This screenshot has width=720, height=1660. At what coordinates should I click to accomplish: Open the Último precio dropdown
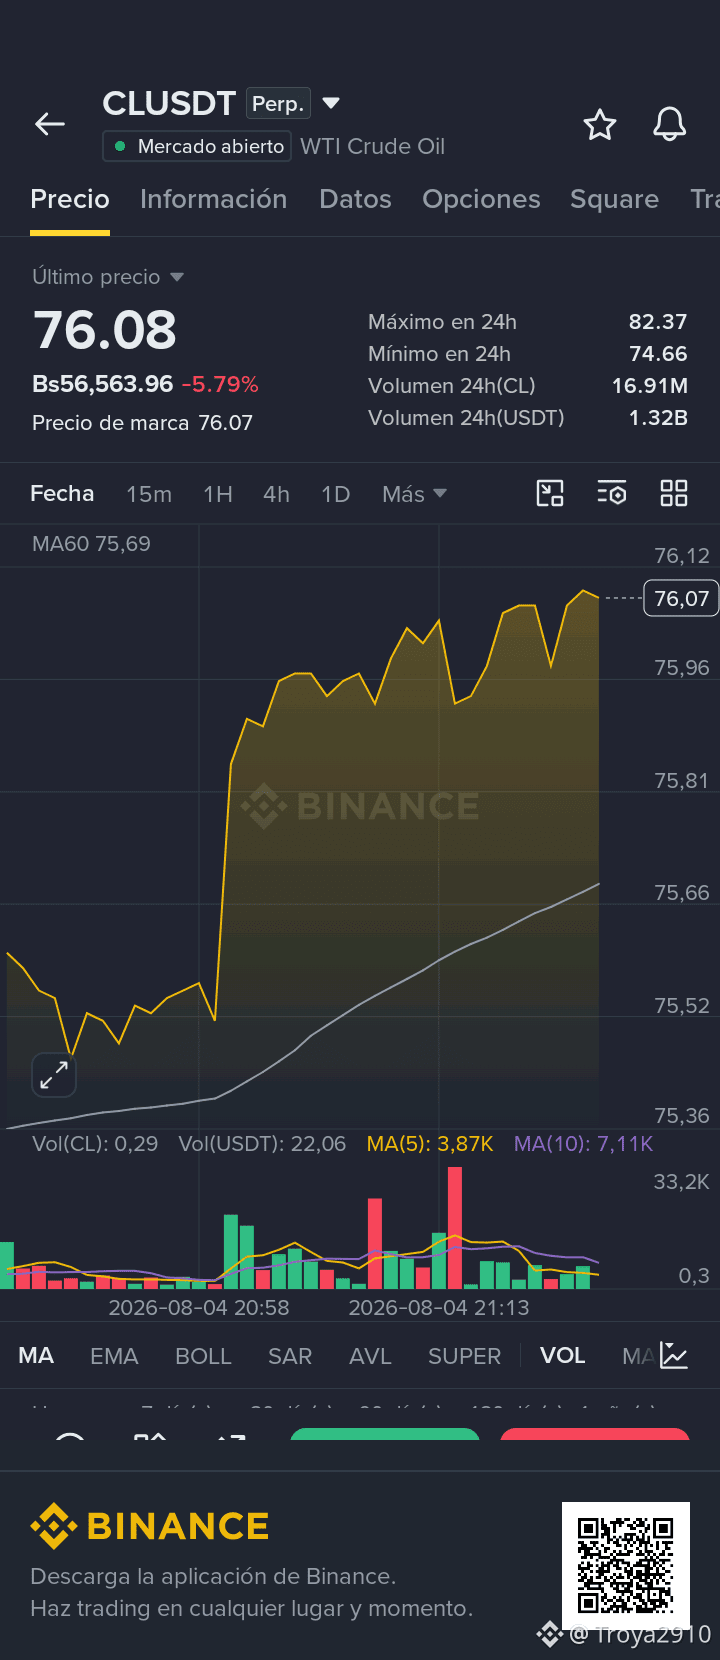pyautogui.click(x=108, y=277)
